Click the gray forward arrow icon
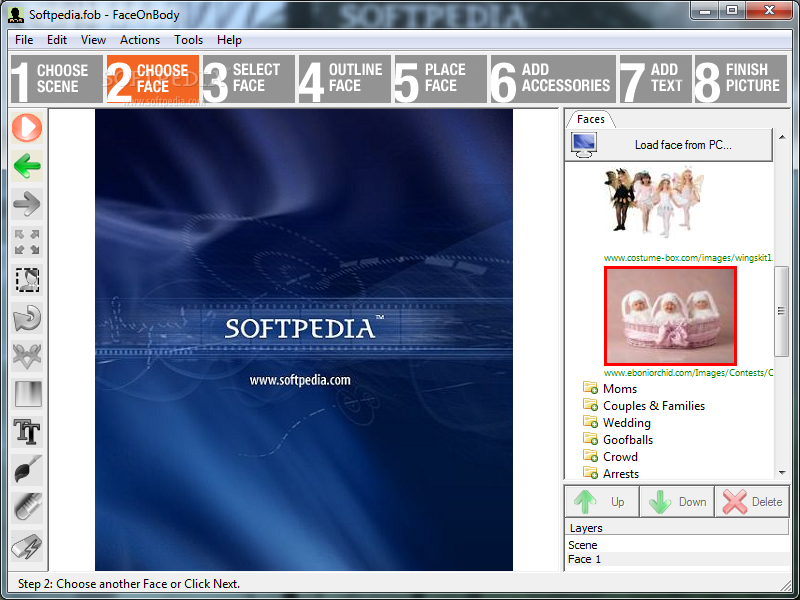This screenshot has width=800, height=600. pos(27,204)
